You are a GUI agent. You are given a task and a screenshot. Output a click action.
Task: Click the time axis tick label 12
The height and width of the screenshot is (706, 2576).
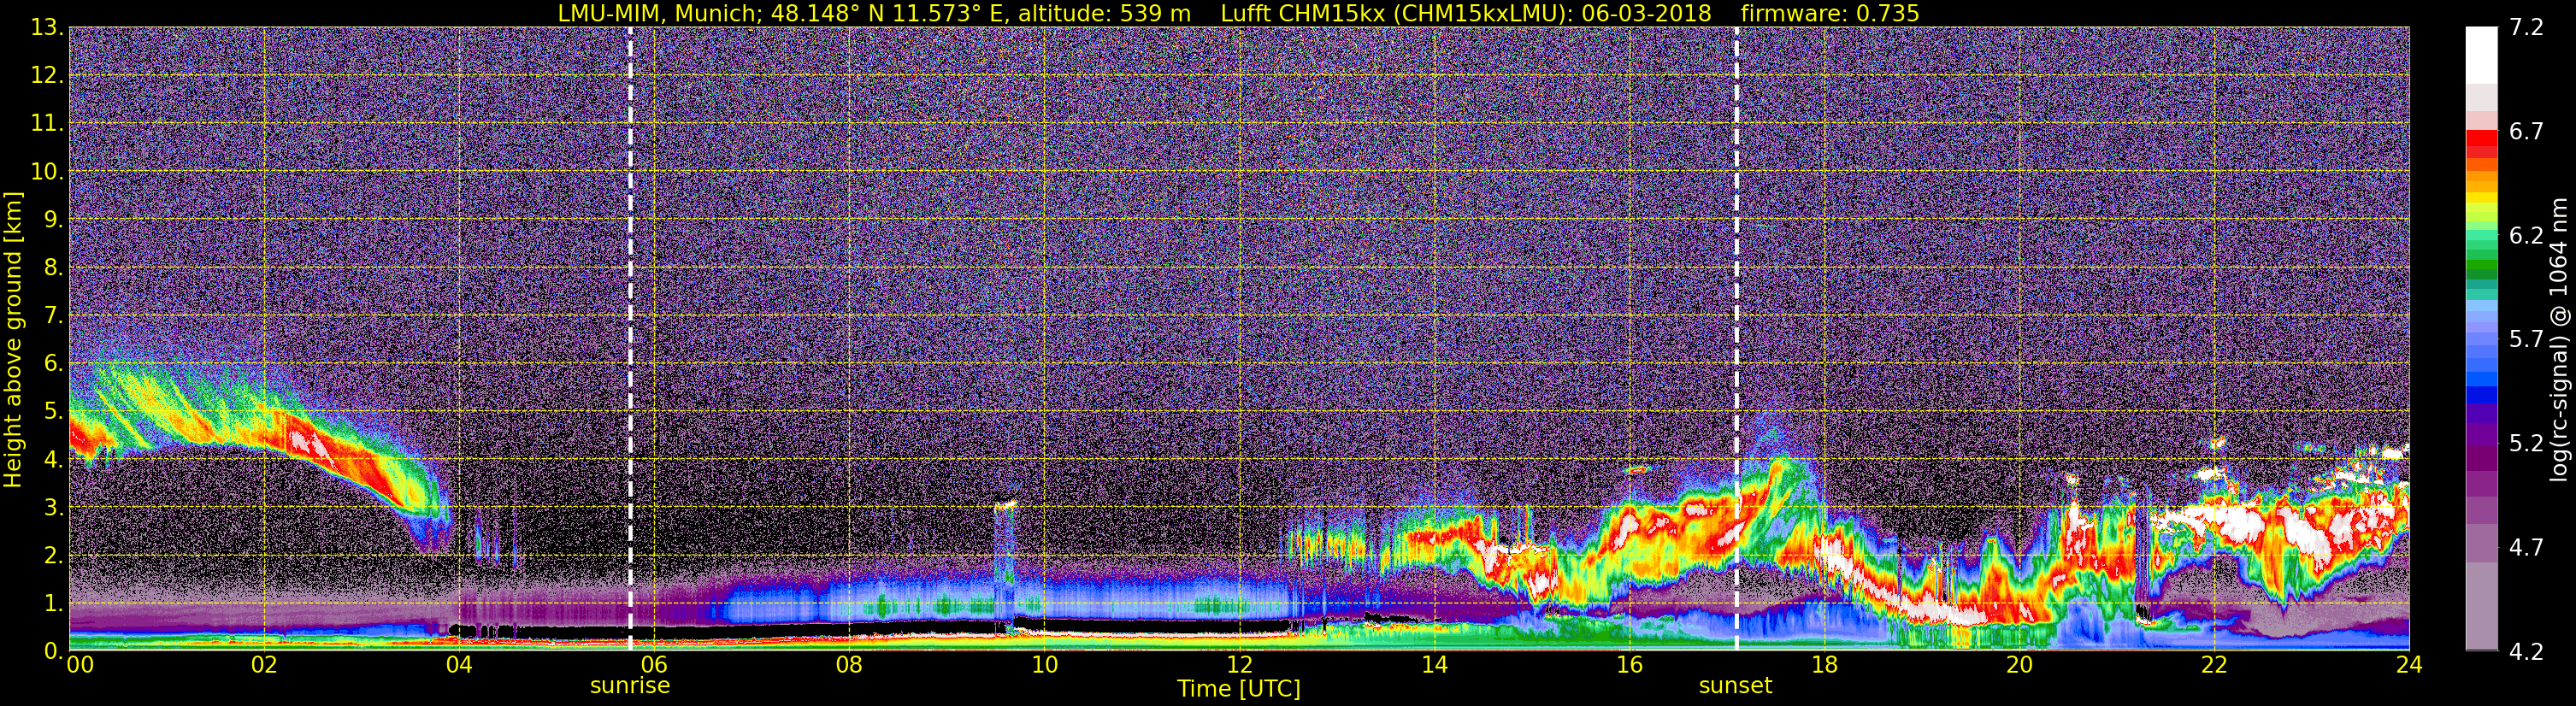(1239, 665)
